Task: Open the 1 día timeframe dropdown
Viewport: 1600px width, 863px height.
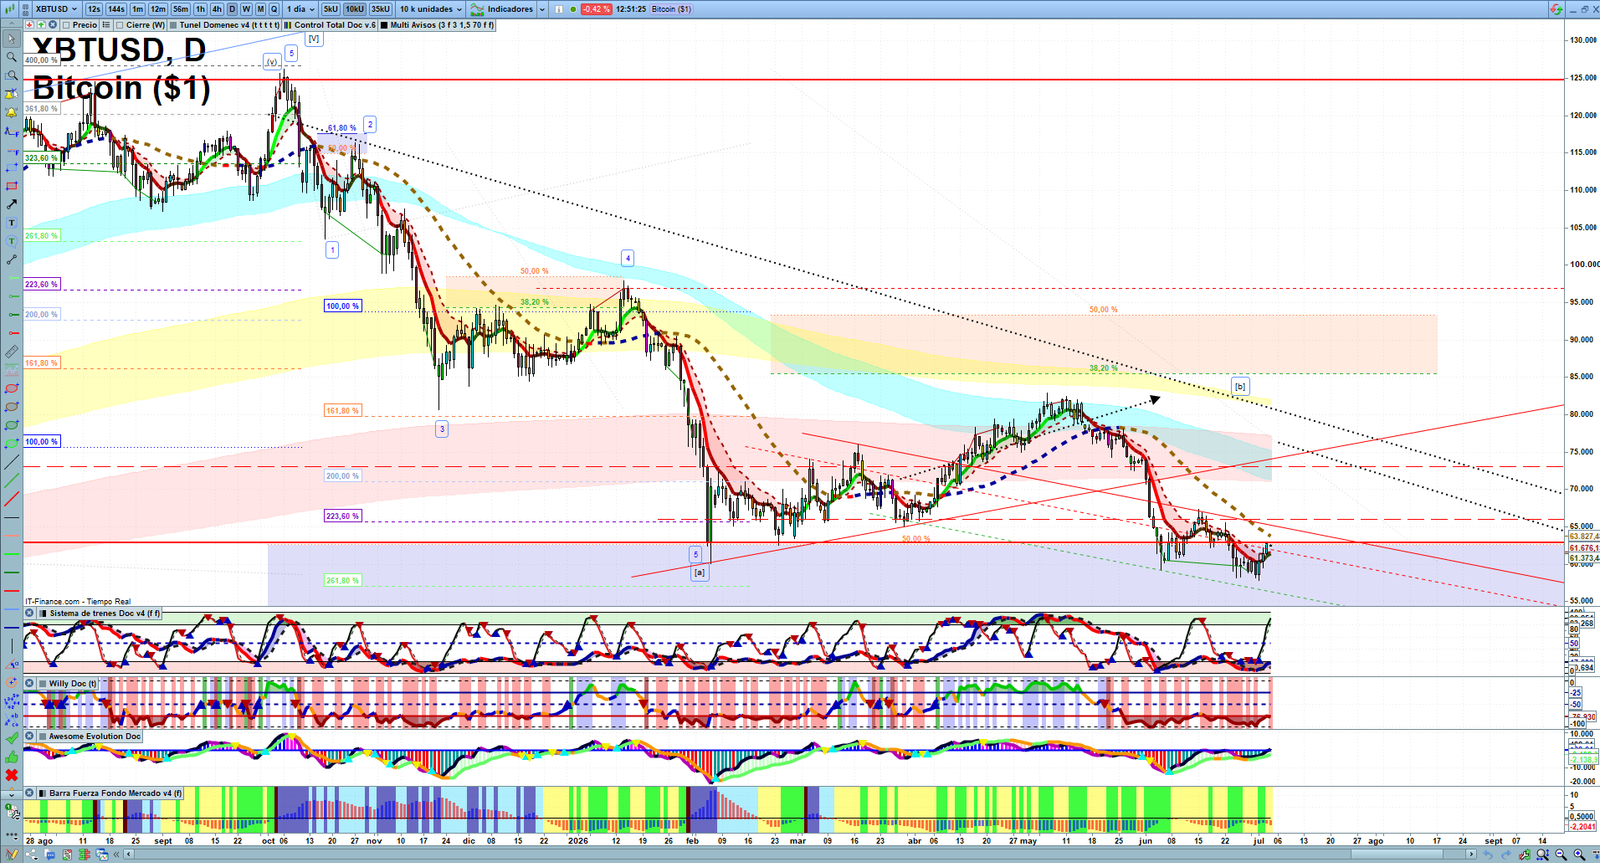Action: [301, 9]
